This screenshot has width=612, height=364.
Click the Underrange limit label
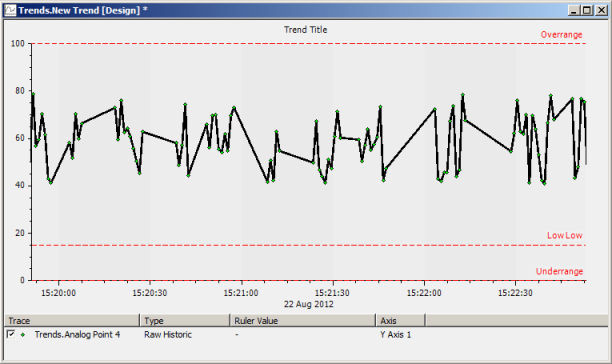(x=559, y=272)
